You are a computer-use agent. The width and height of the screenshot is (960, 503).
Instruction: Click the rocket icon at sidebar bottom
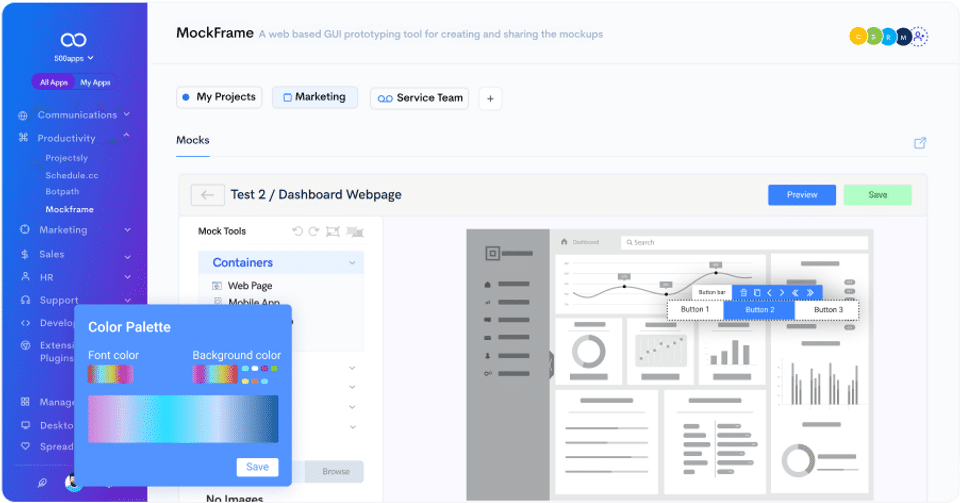(42, 483)
